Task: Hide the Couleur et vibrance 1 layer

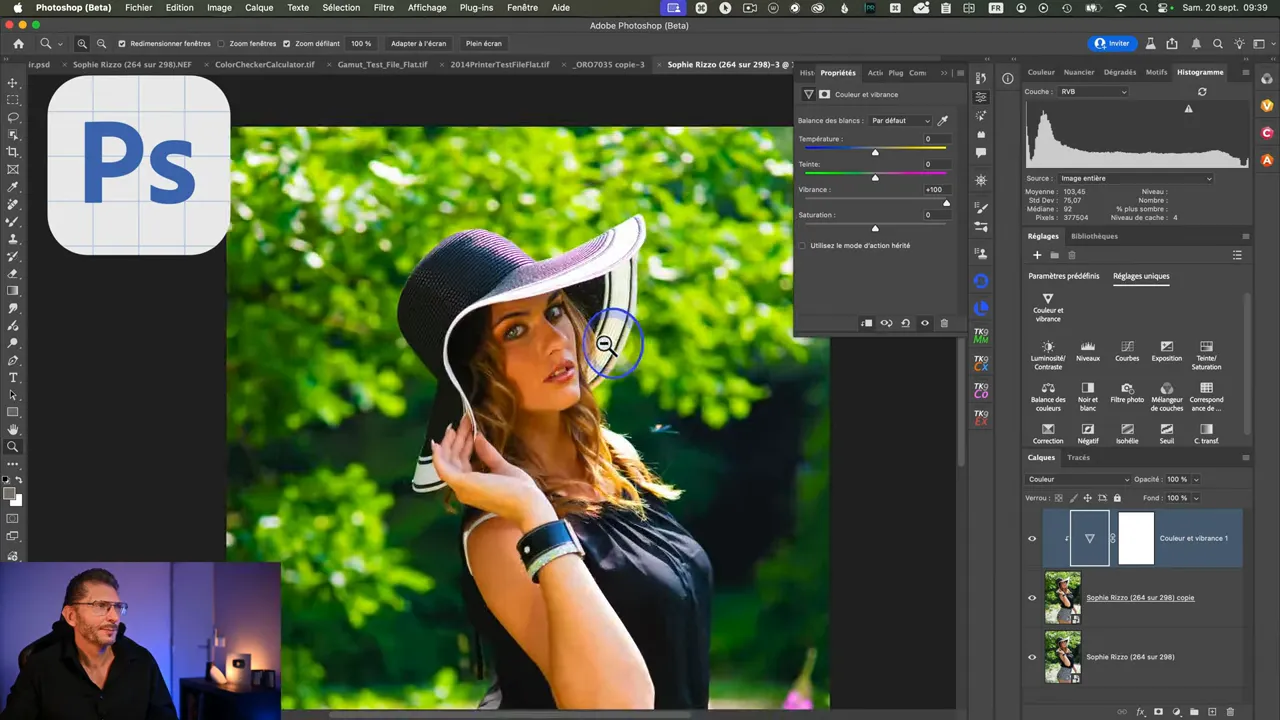Action: point(1032,538)
